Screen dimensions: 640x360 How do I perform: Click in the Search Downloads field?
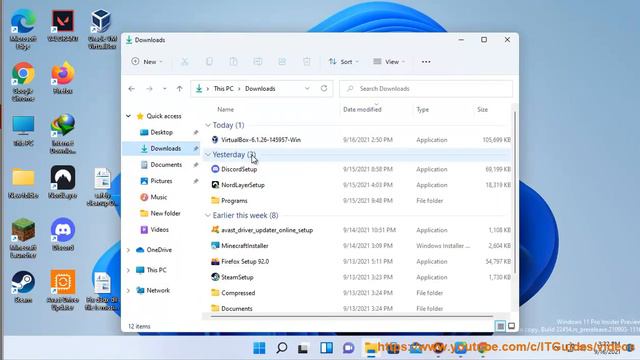[426, 89]
